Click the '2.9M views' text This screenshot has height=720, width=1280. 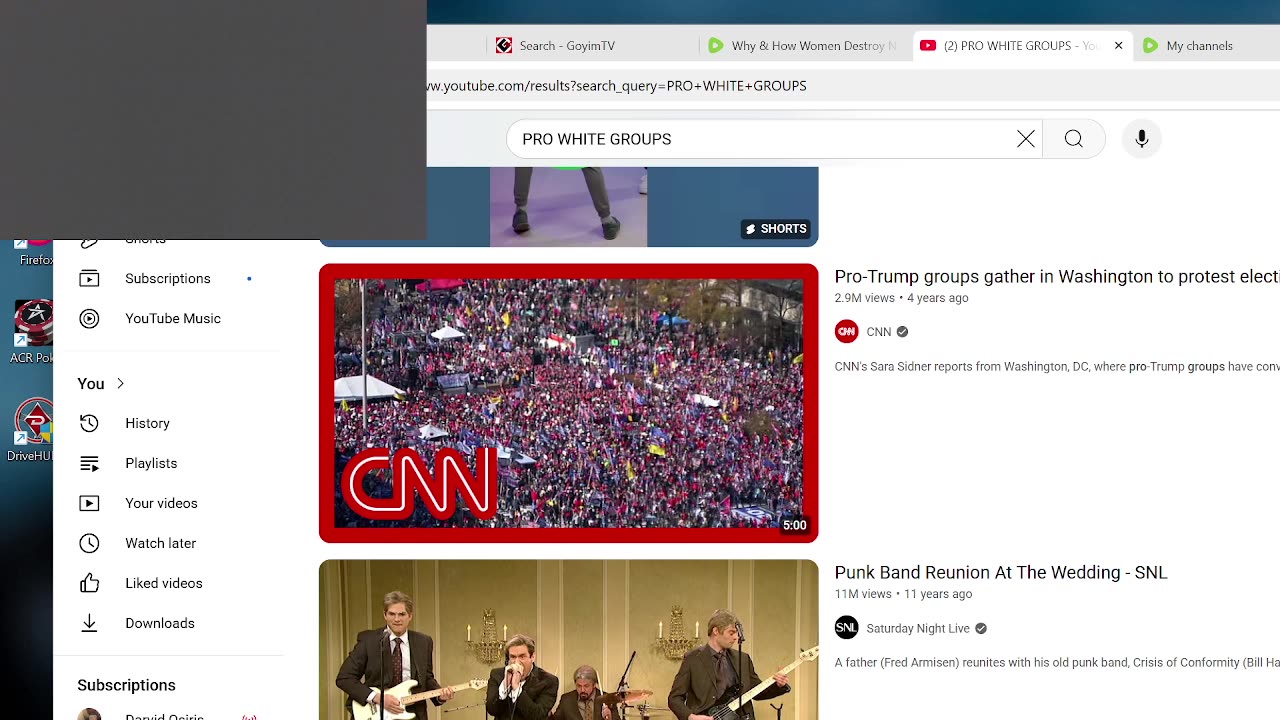(x=864, y=298)
